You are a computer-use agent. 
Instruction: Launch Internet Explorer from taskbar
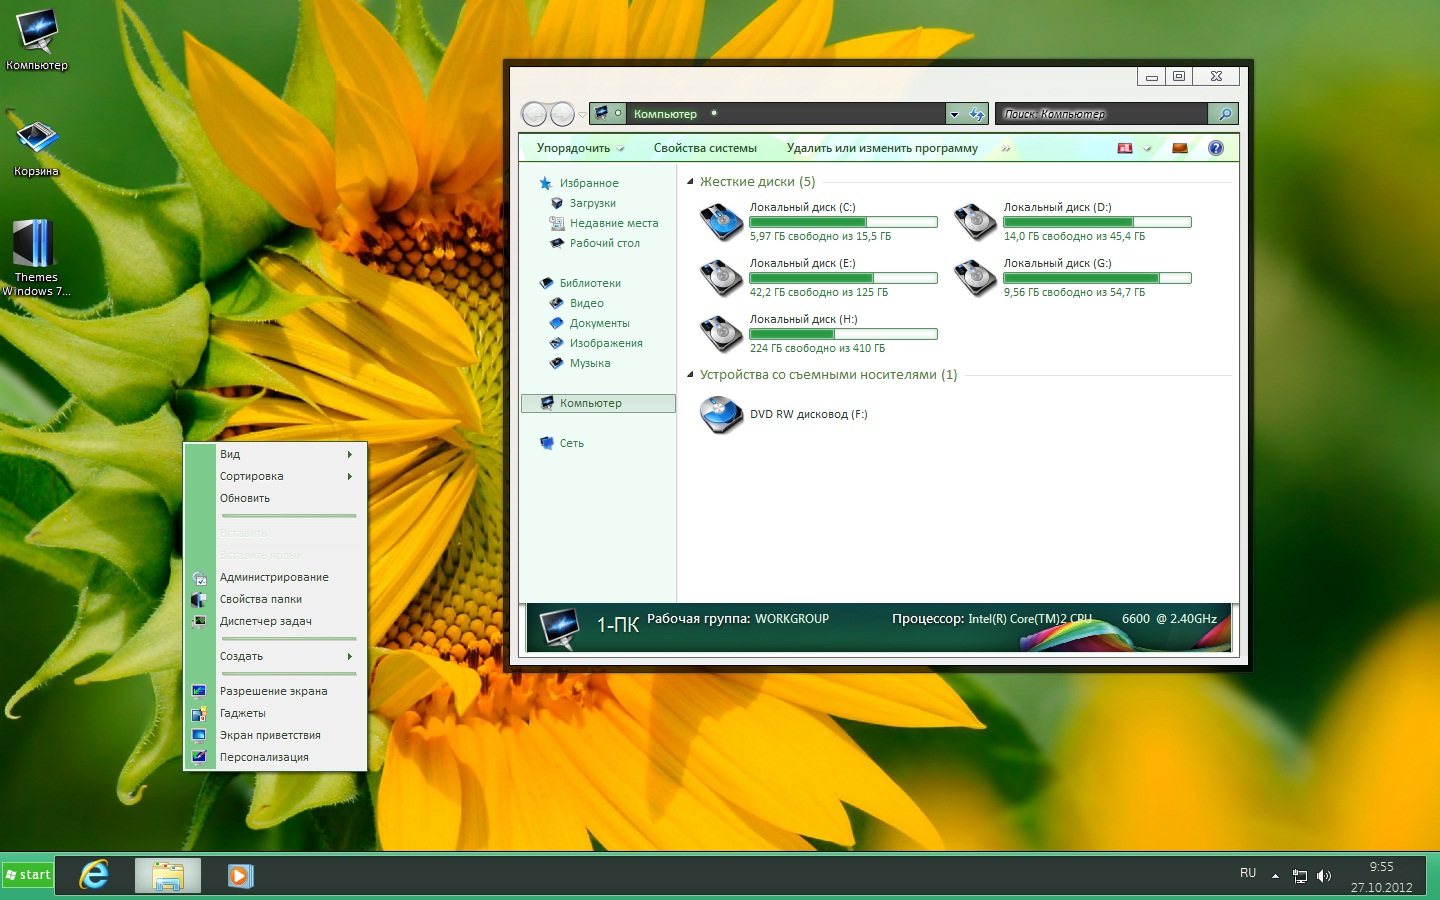(x=94, y=875)
